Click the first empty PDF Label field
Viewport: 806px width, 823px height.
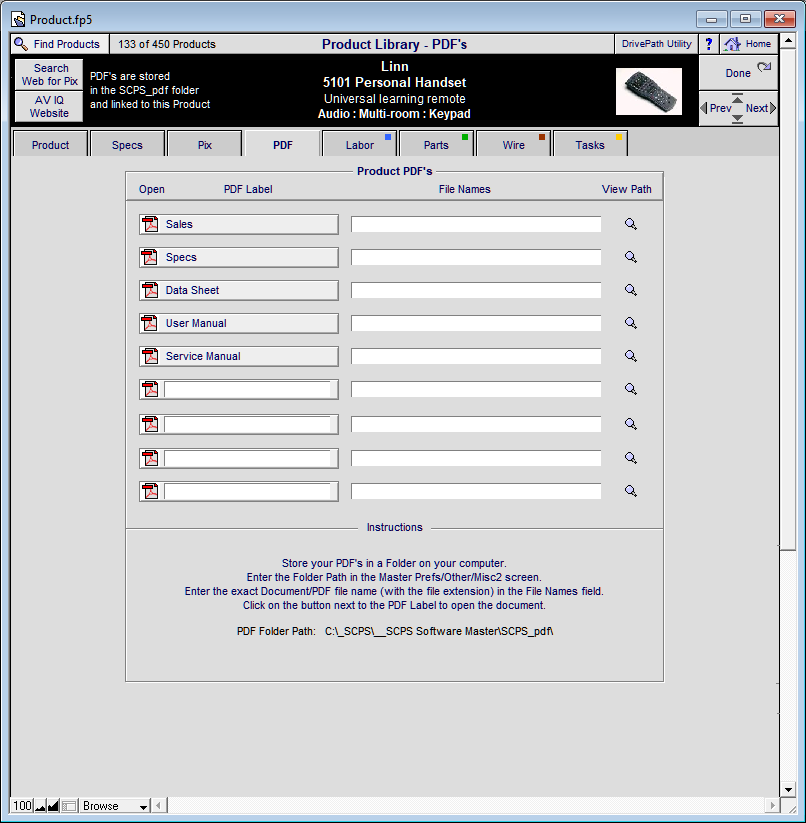[248, 389]
